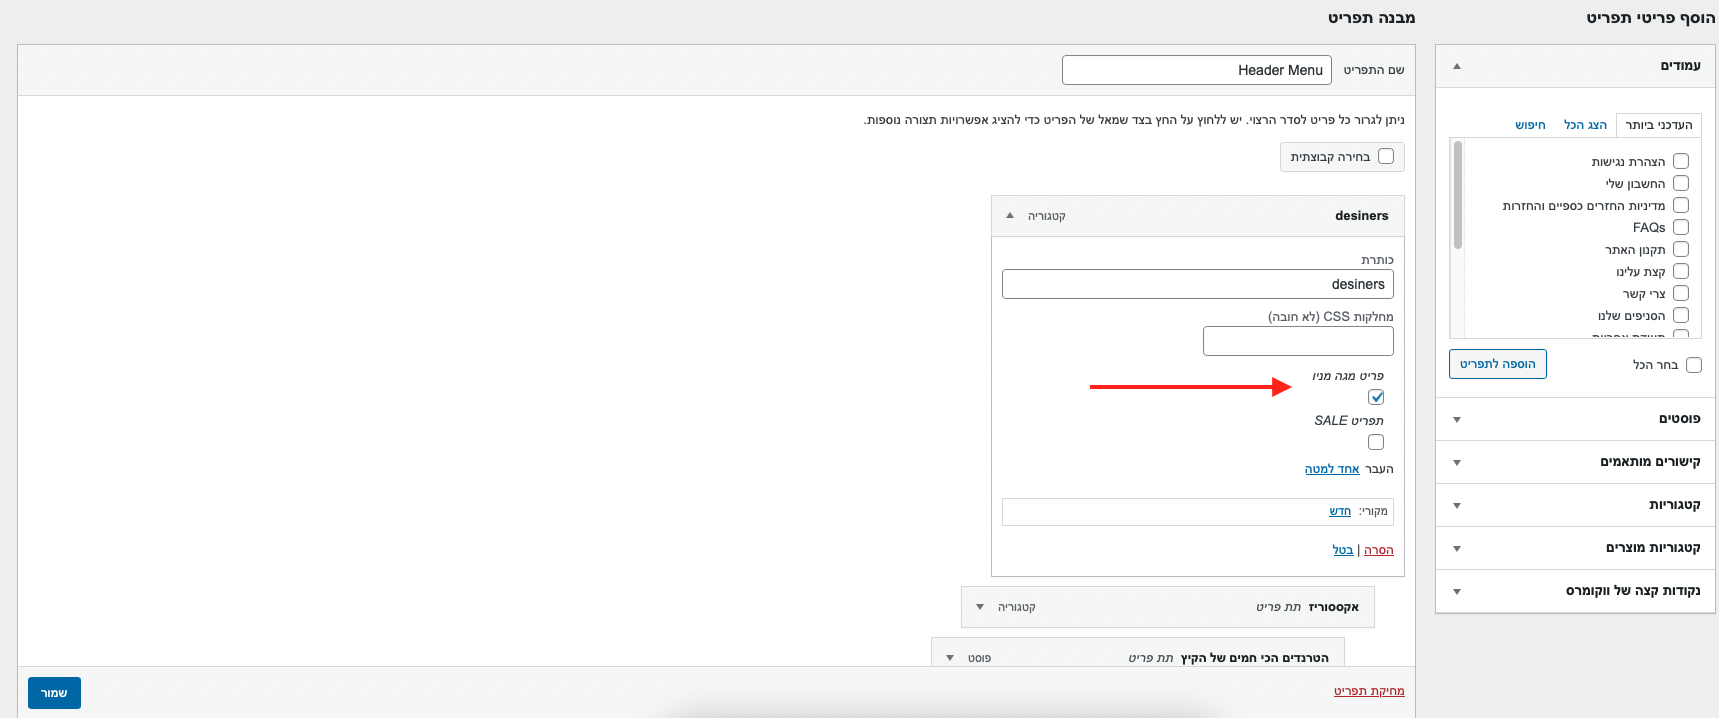Viewport: 1719px width, 718px height.
Task: Click the Header Menu name field
Action: tap(1196, 70)
